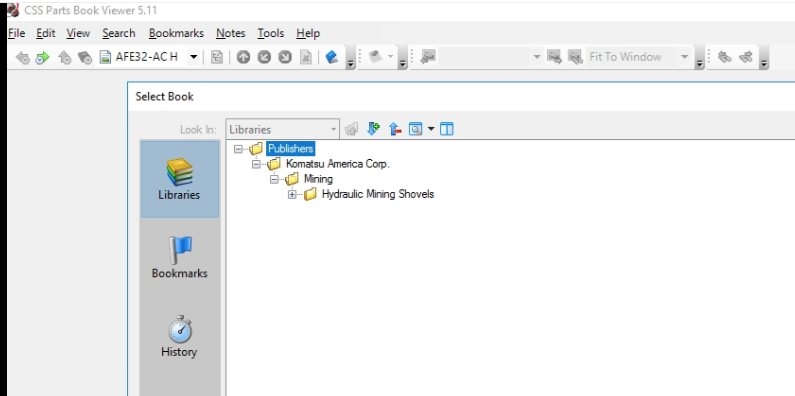Select the Bookmarks flag sidebar panel

click(x=179, y=258)
